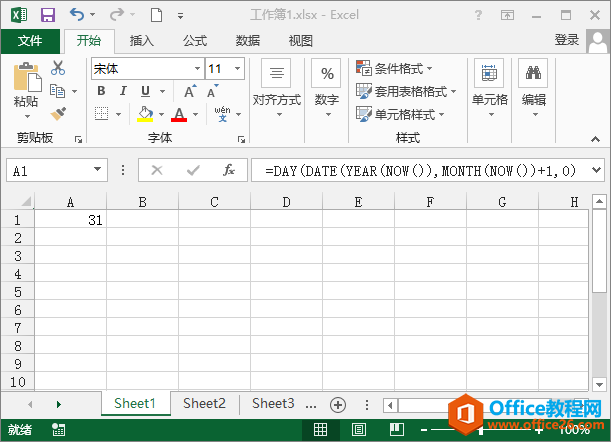Redo the last undone action
Image resolution: width=611 pixels, height=442 pixels.
[x=117, y=15]
